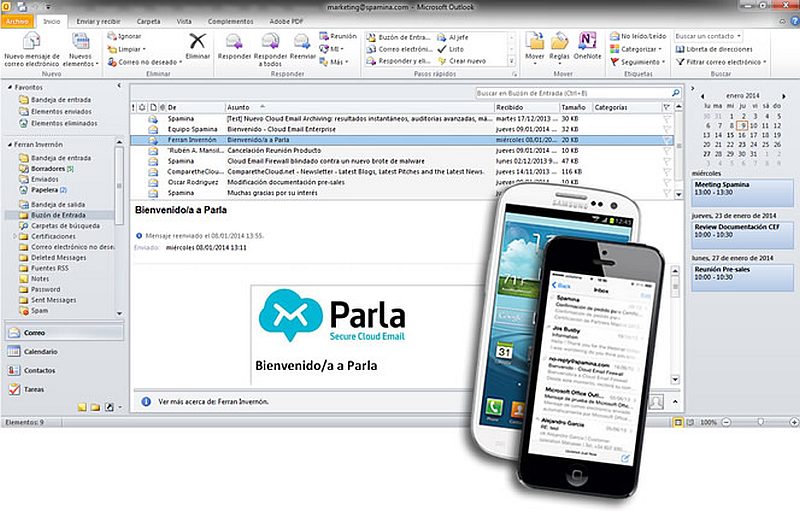Collapse the Ferran Invernón account tree
This screenshot has height=511, width=800.
pyautogui.click(x=10, y=145)
